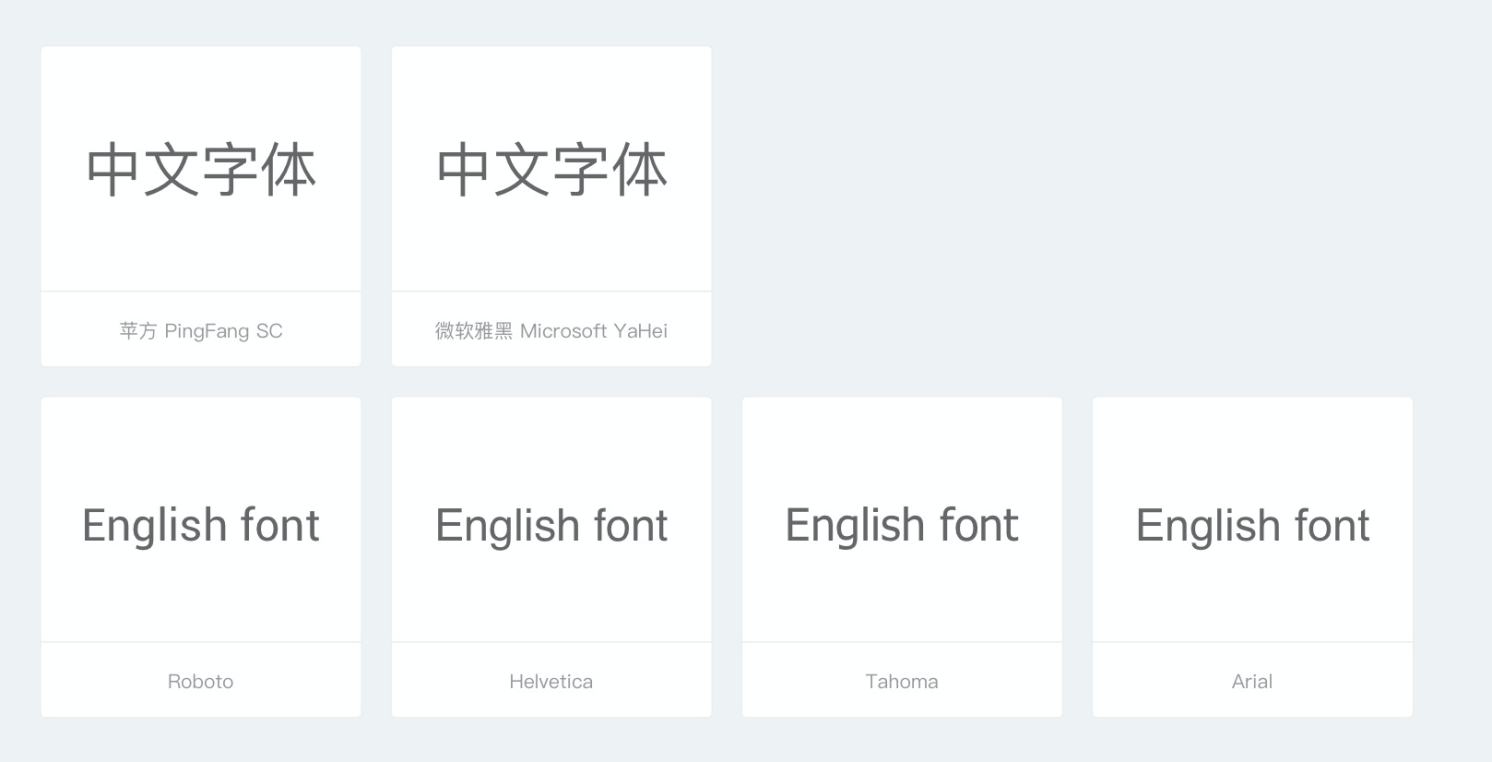The width and height of the screenshot is (1492, 762).
Task: Click the Tahoma English font sample
Action: tap(902, 525)
